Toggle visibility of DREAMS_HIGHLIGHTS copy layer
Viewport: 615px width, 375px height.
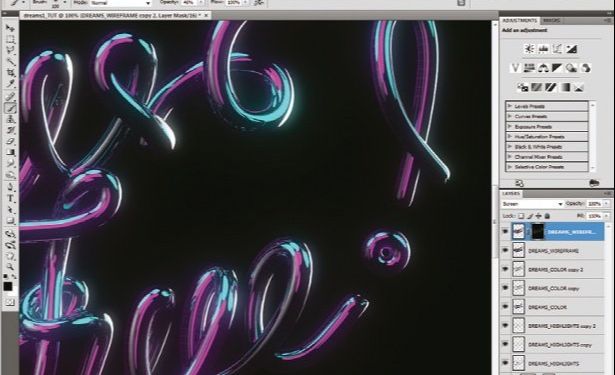pyautogui.click(x=505, y=345)
